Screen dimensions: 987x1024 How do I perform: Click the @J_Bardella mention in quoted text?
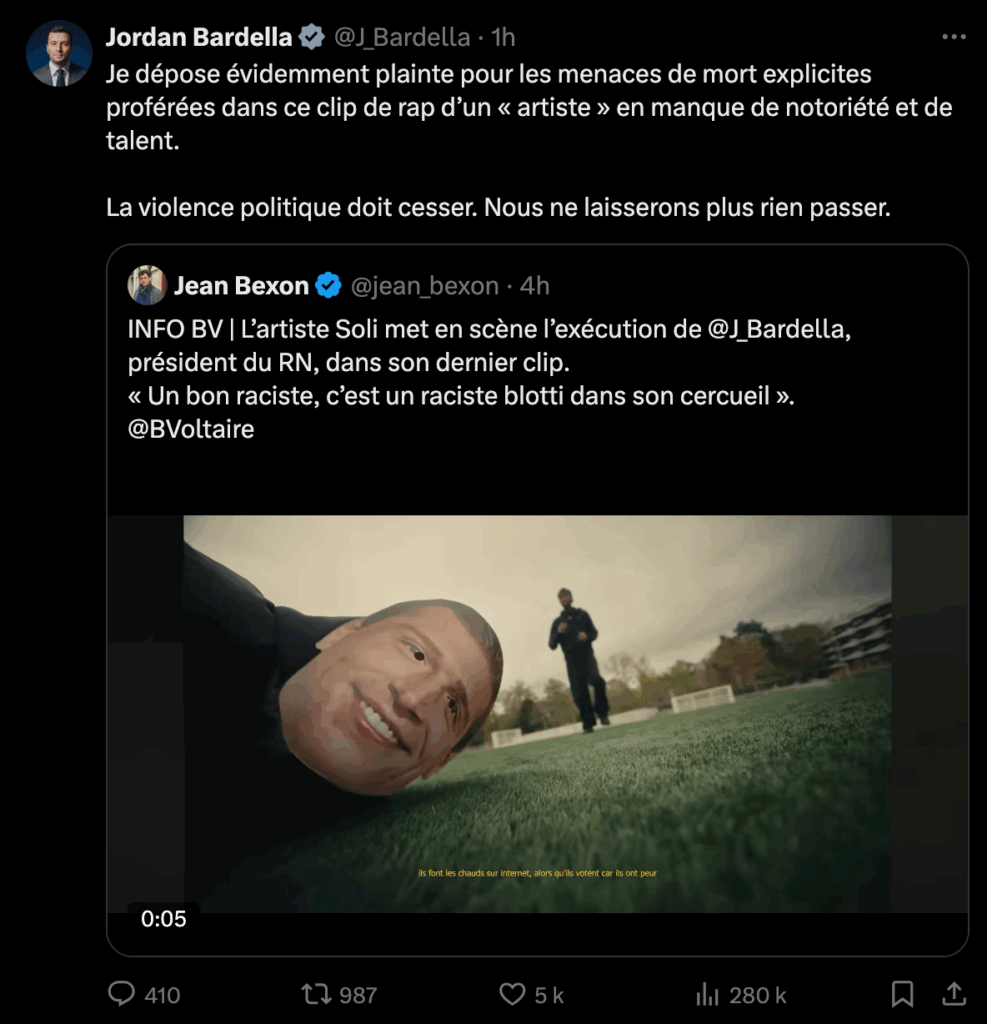pos(778,329)
